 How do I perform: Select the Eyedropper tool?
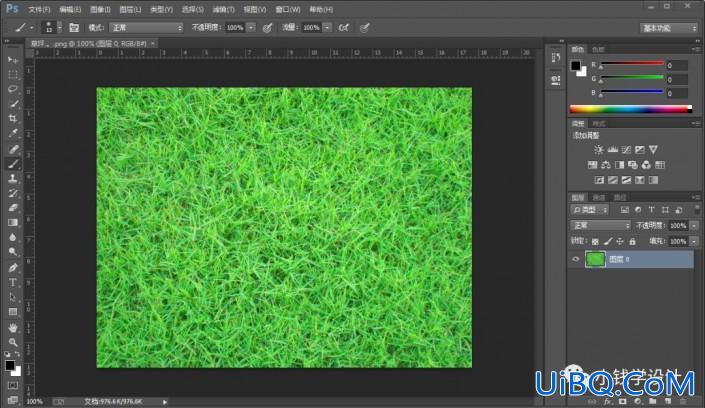pos(13,134)
